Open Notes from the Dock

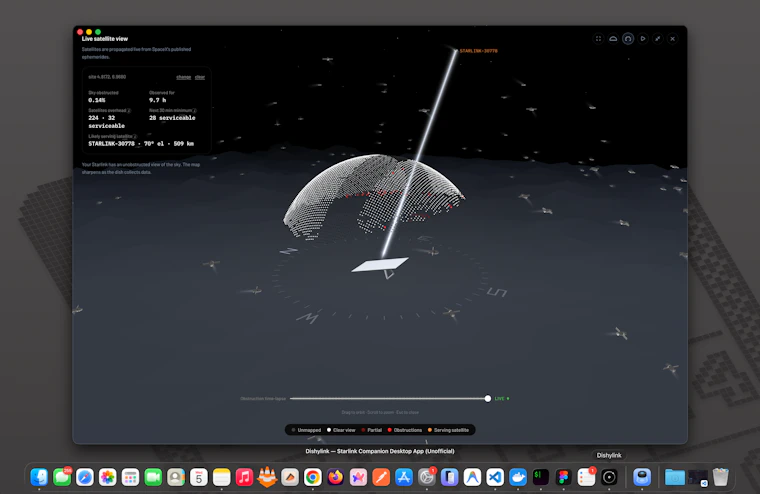222,478
